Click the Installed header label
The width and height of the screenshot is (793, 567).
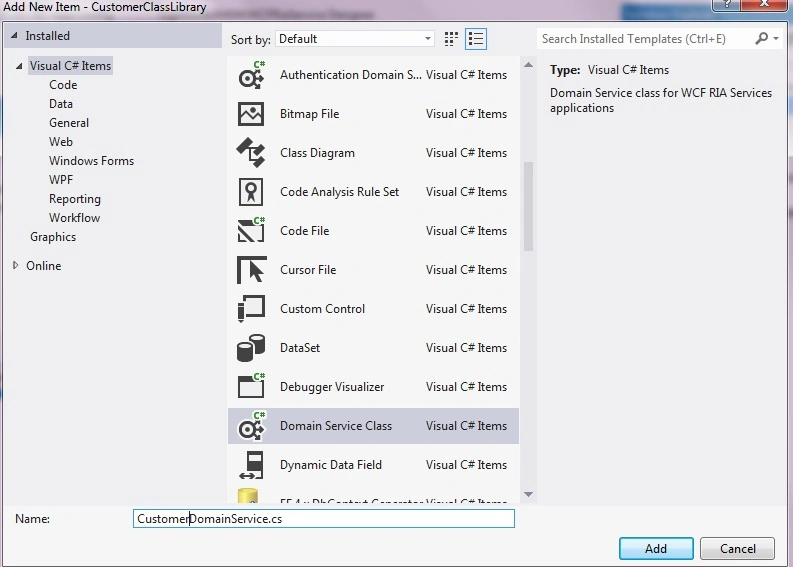[48, 36]
